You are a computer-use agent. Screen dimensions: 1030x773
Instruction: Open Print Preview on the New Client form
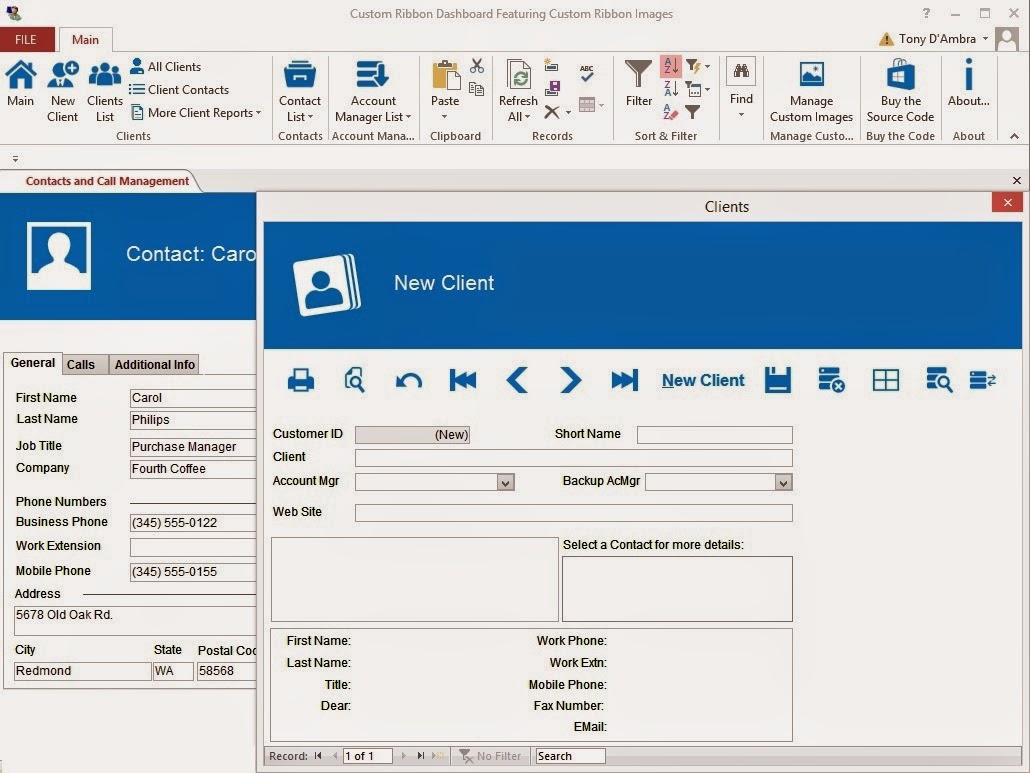point(354,380)
